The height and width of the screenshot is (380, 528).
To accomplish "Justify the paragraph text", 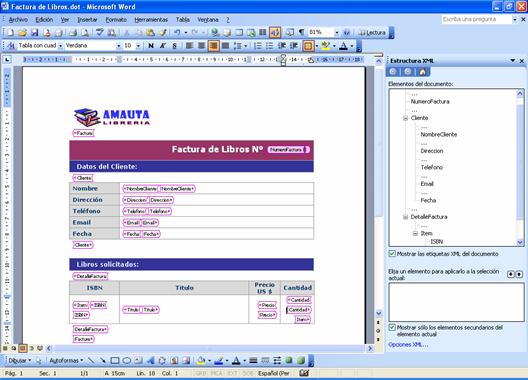I will (x=226, y=45).
